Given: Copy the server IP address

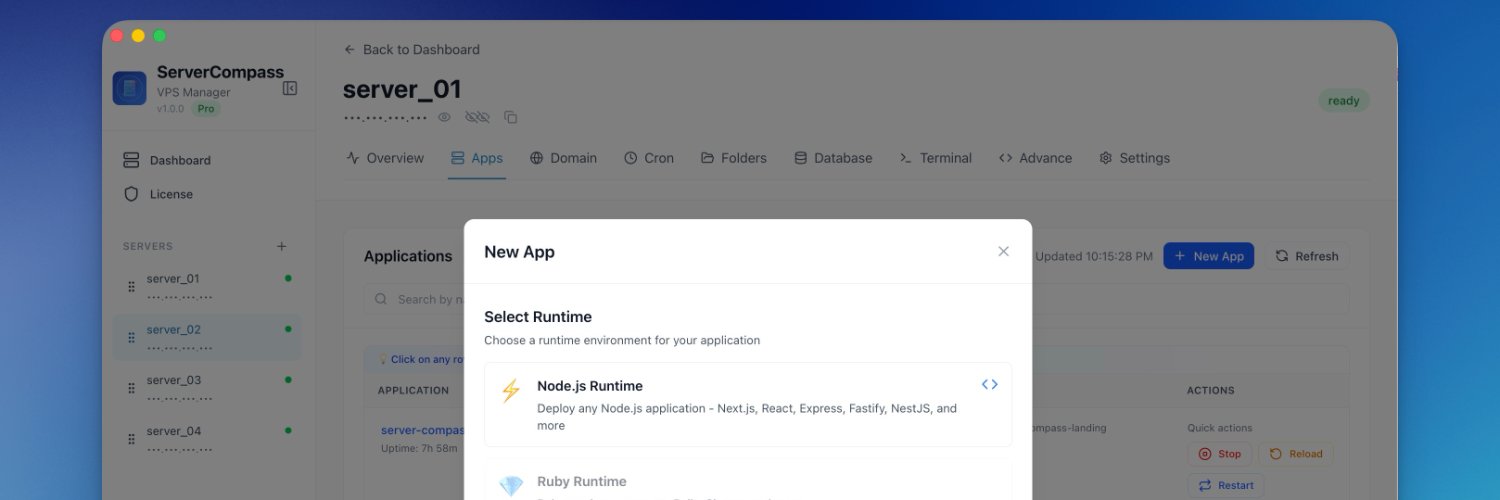Looking at the screenshot, I should 511,117.
